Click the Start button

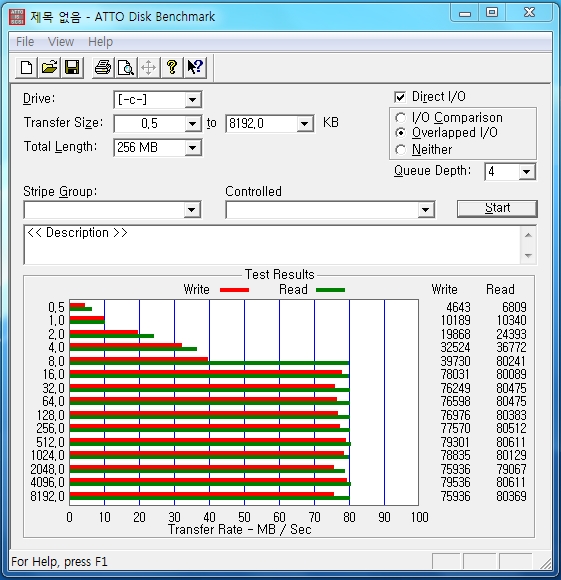pyautogui.click(x=497, y=209)
